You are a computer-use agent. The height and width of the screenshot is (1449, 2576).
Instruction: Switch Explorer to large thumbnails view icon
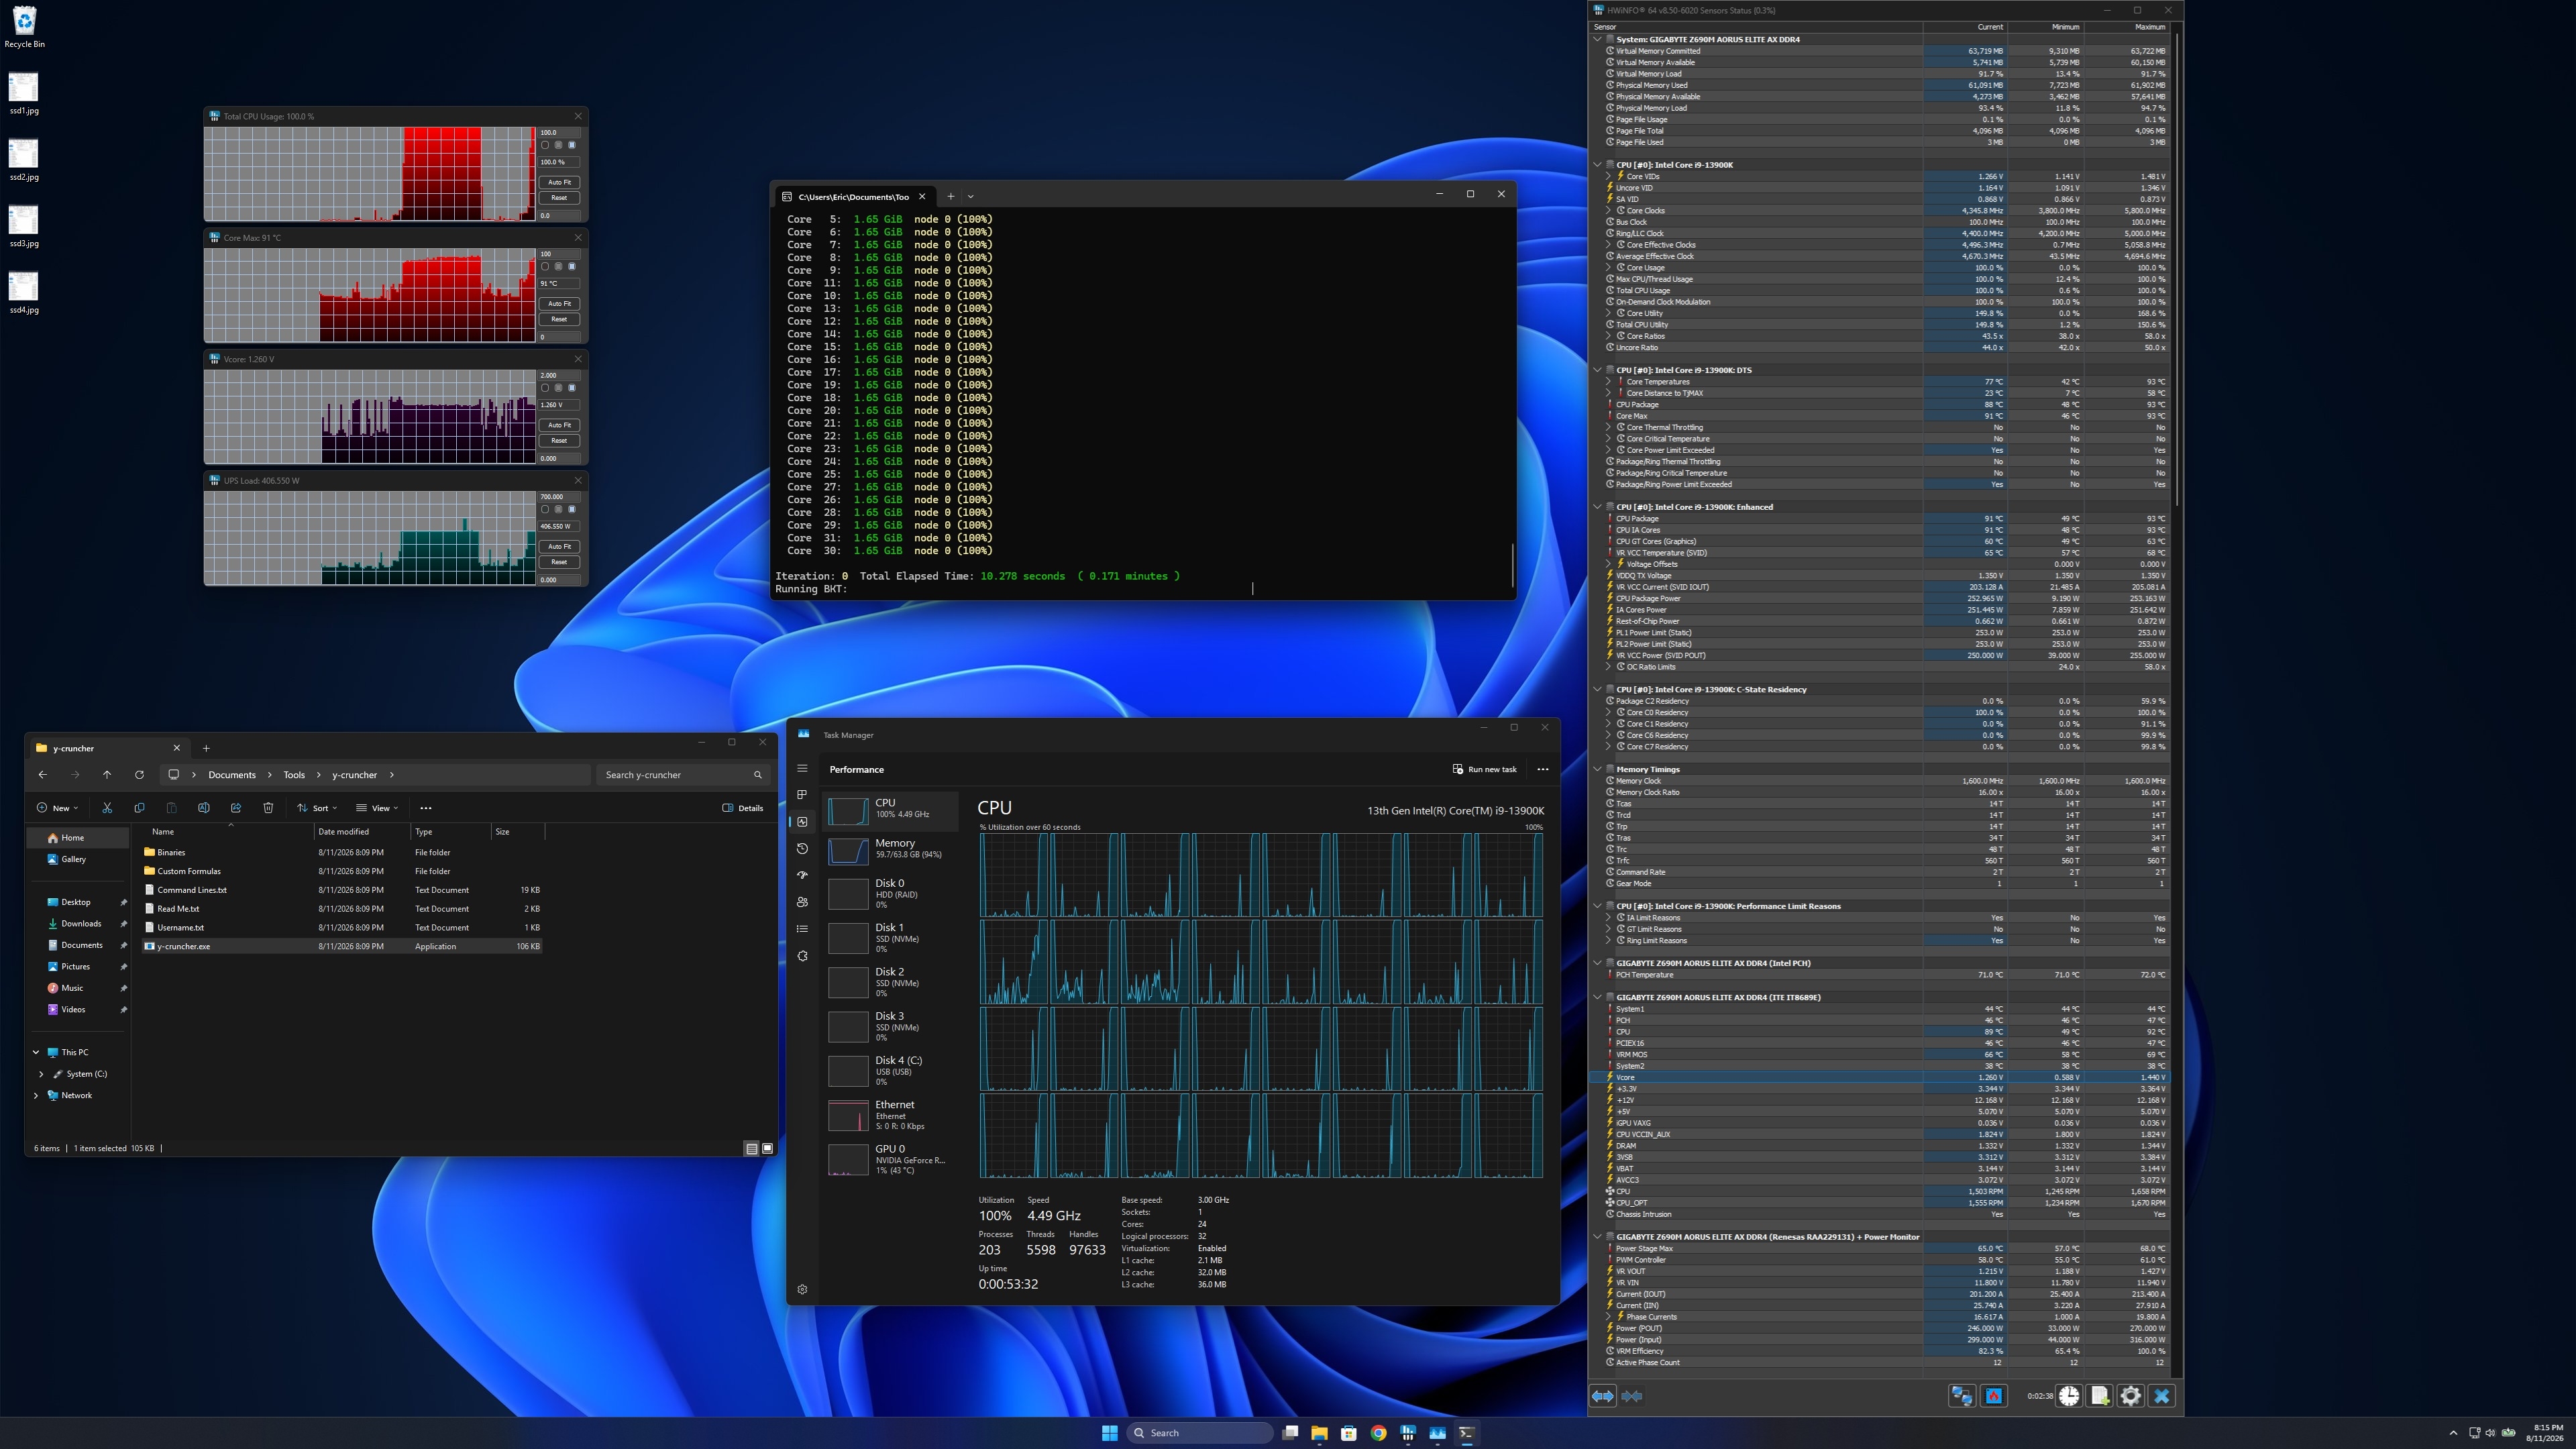(768, 1148)
